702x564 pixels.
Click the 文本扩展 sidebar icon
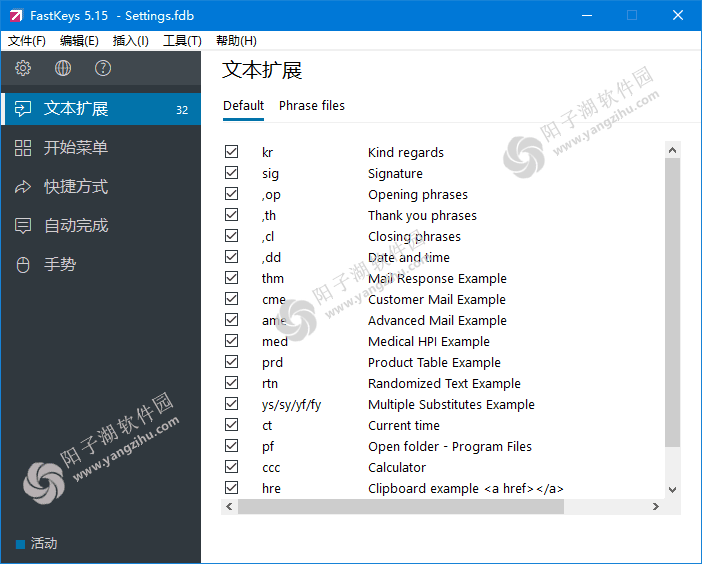click(23, 109)
